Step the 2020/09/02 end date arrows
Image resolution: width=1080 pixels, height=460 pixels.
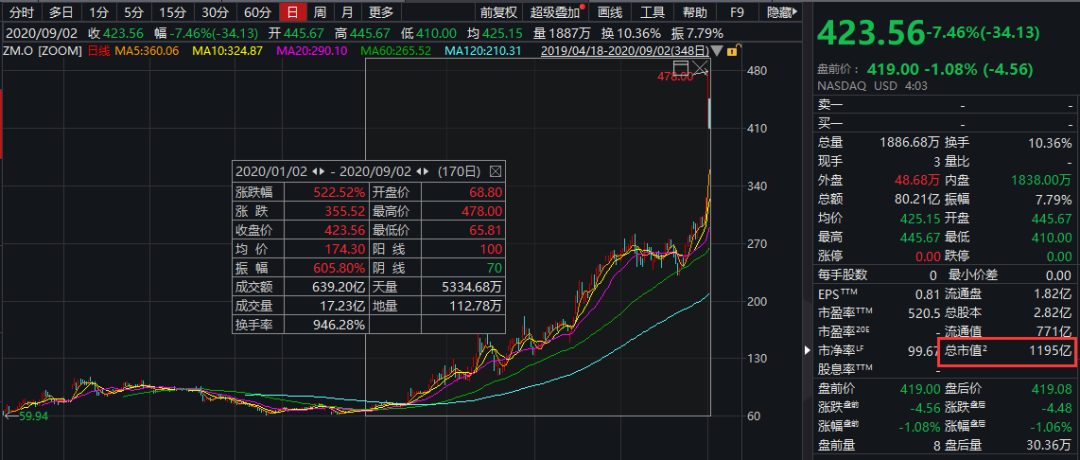click(x=422, y=170)
